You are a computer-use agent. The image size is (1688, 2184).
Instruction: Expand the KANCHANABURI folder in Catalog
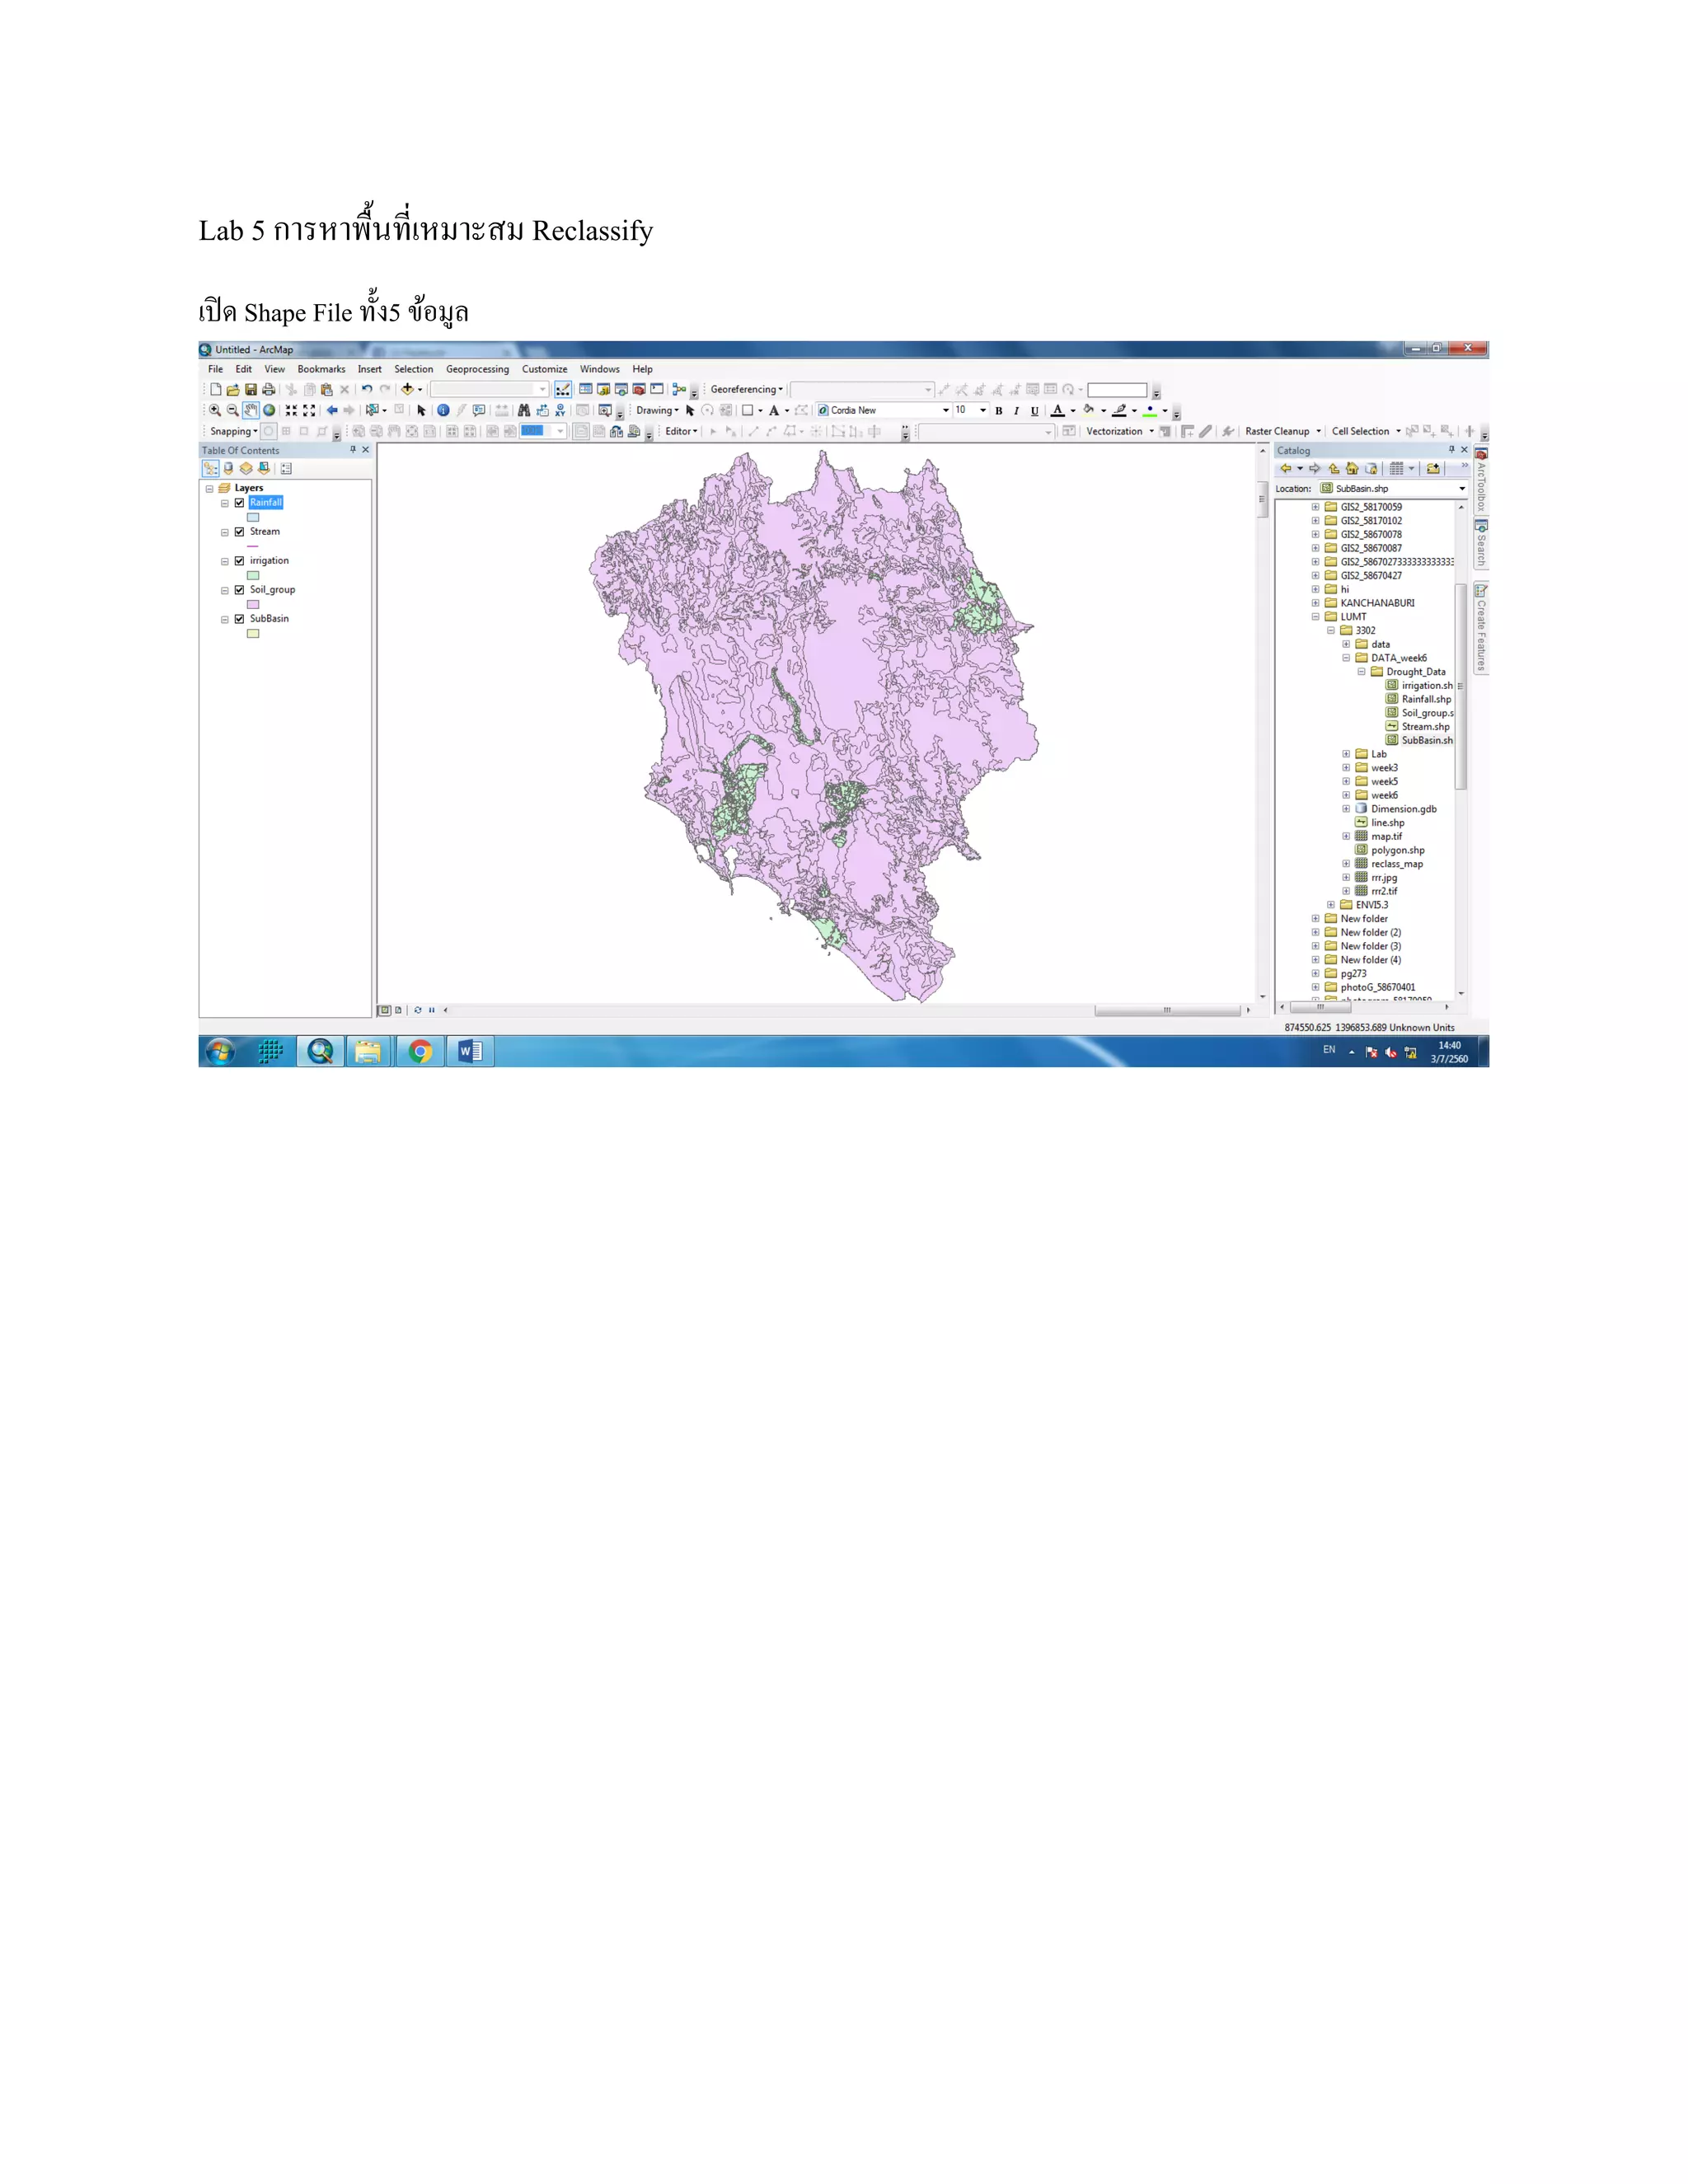tap(1315, 603)
